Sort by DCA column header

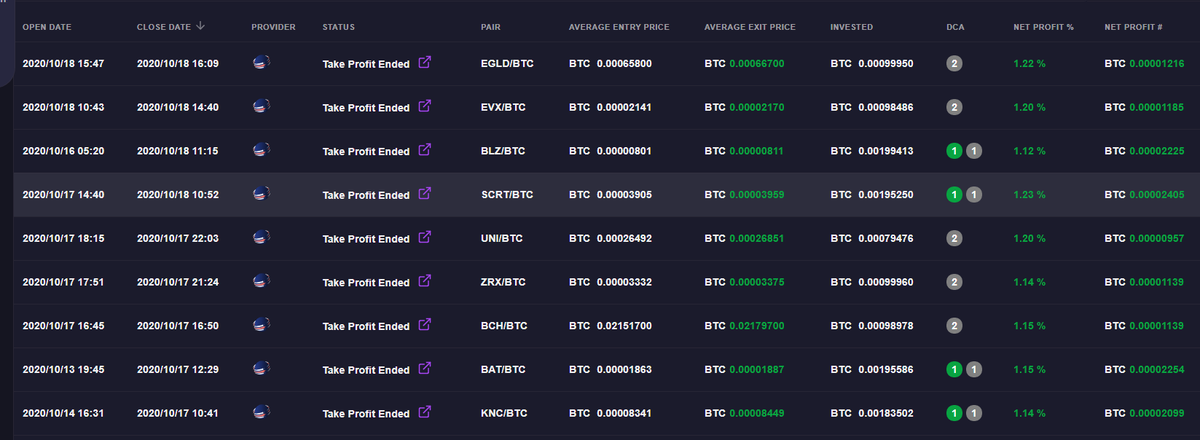[955, 26]
